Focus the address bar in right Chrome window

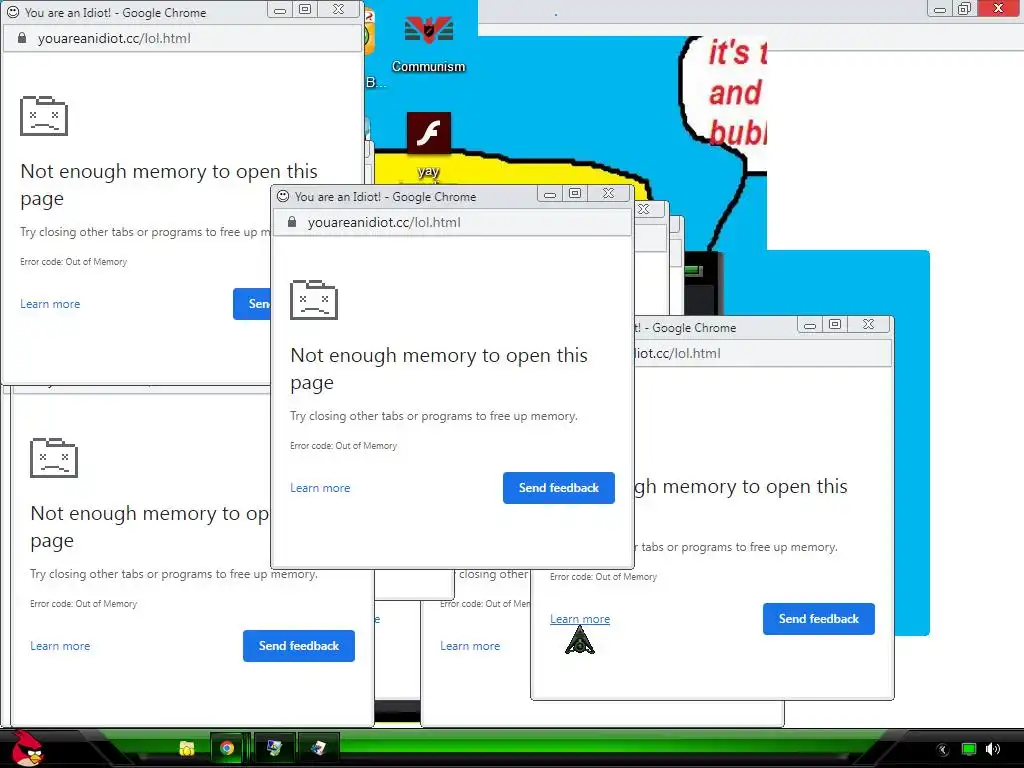click(762, 353)
